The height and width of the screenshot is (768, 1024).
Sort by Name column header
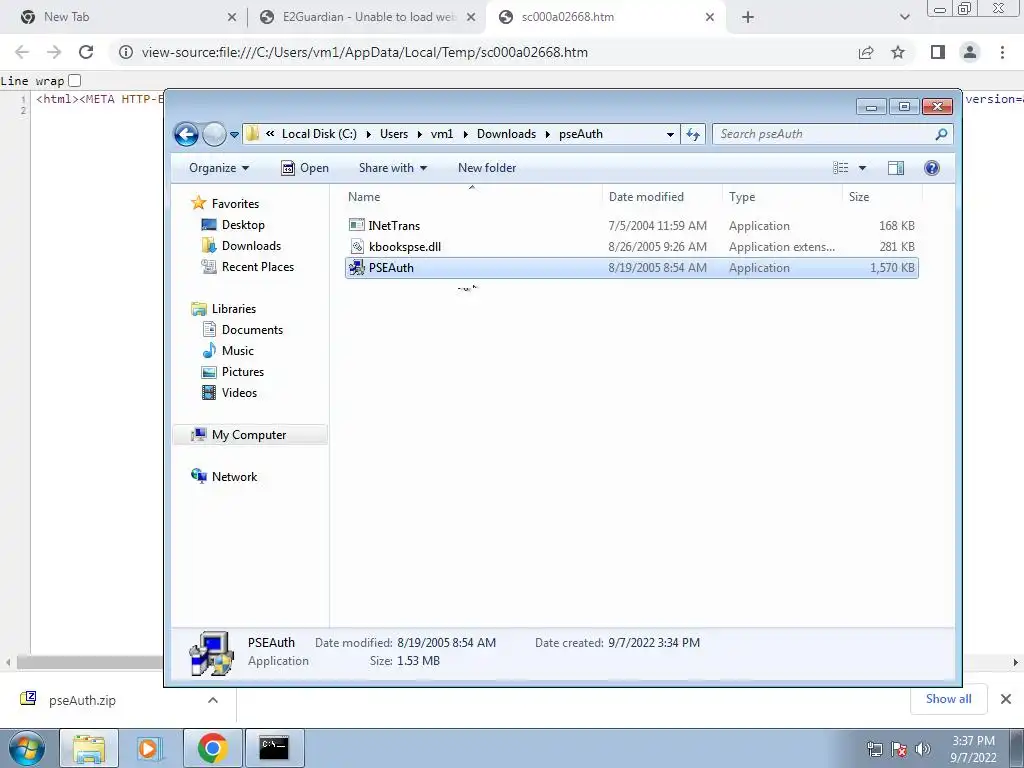pos(471,197)
